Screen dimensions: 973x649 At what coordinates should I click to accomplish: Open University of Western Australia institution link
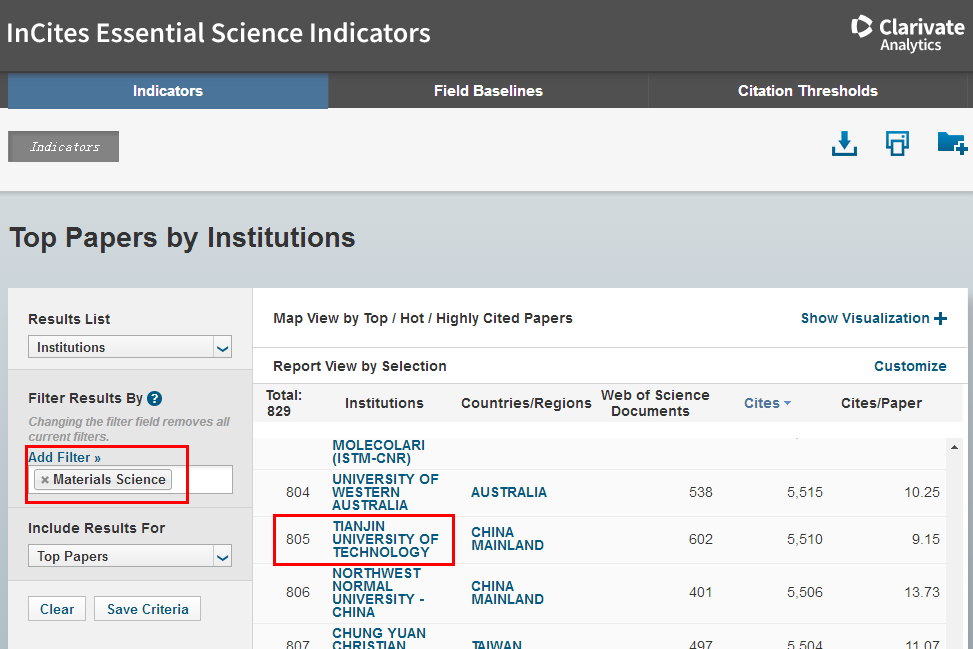tap(385, 492)
